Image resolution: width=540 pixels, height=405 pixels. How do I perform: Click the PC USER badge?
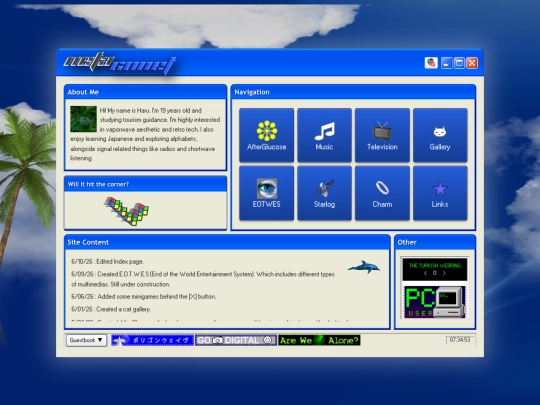click(x=435, y=302)
